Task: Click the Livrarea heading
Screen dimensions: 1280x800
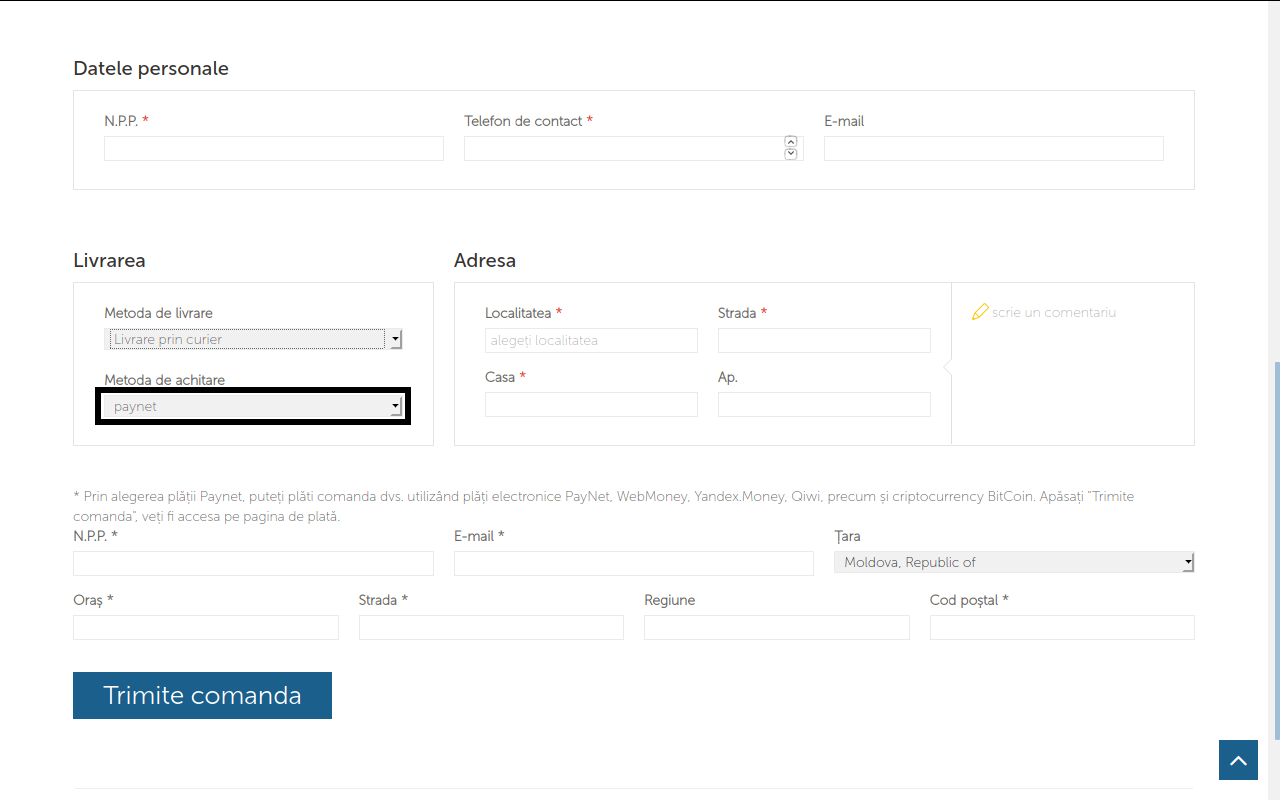Action: coord(109,260)
